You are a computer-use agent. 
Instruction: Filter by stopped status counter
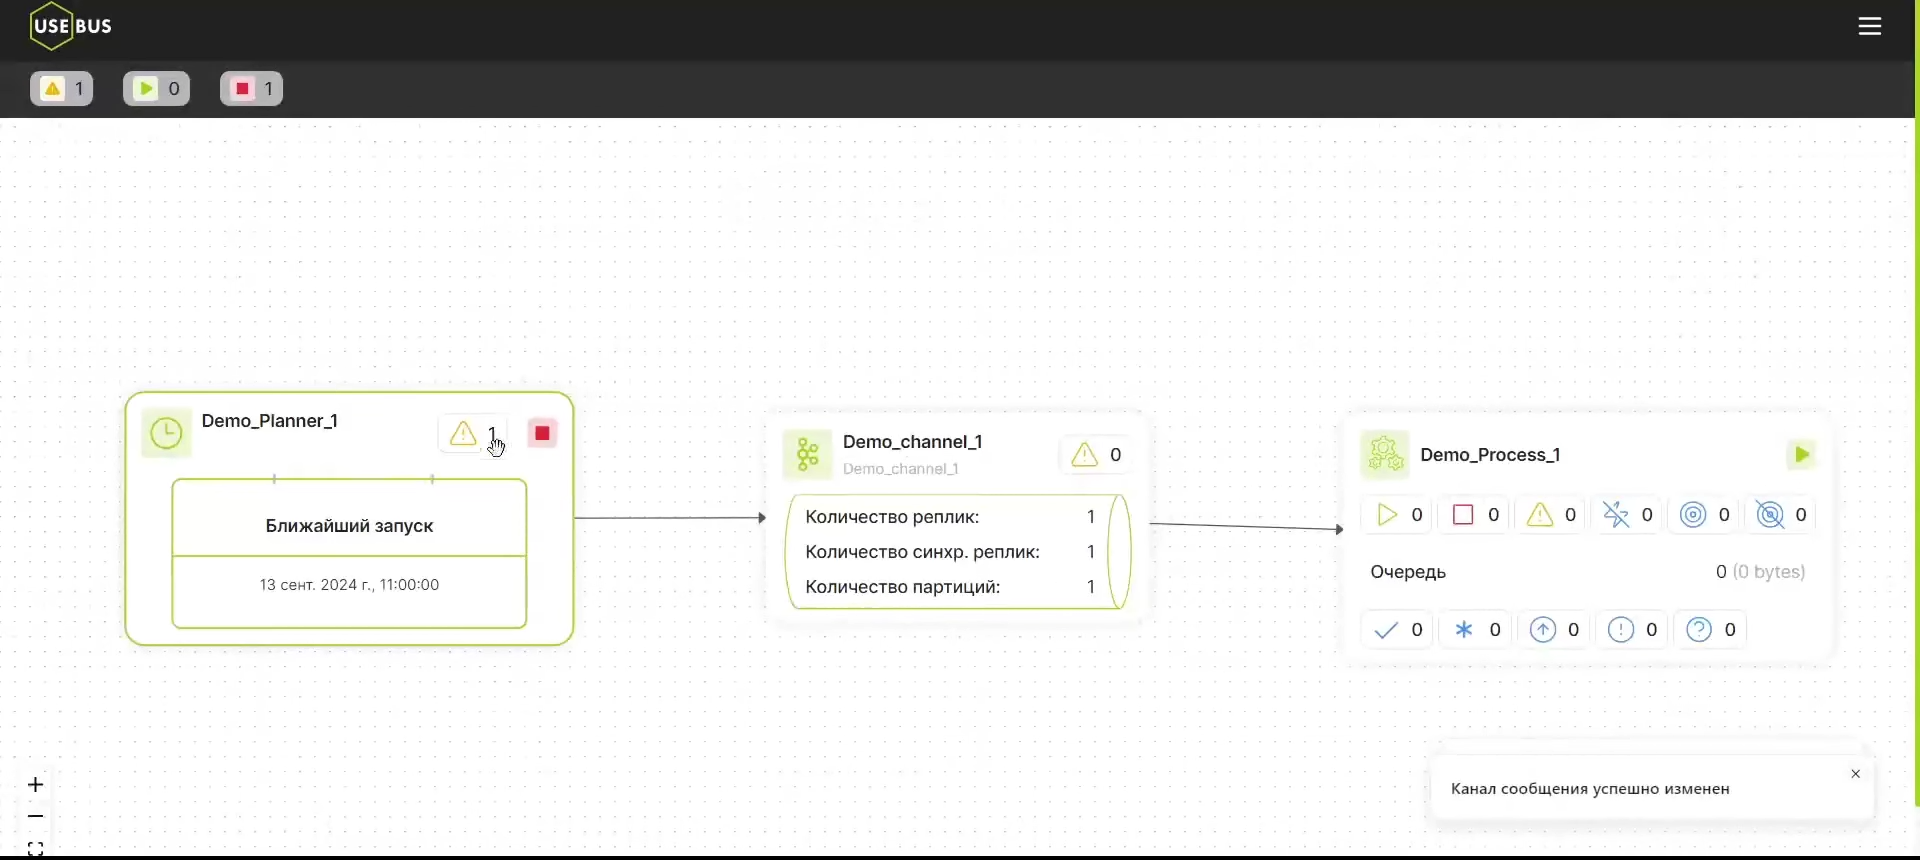252,89
